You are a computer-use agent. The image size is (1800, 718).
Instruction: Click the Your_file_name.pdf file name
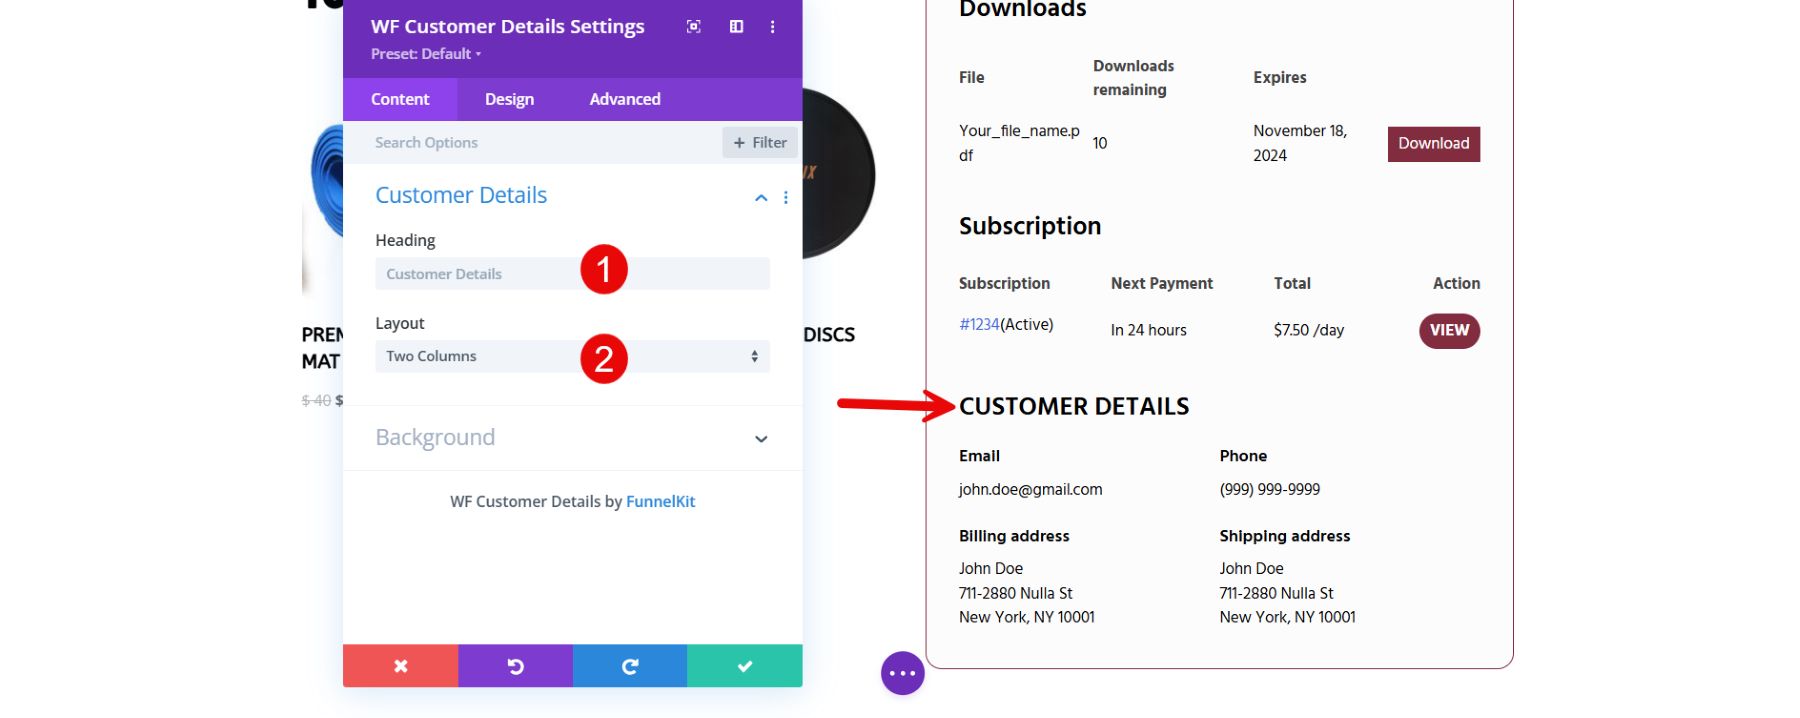pos(1019,143)
